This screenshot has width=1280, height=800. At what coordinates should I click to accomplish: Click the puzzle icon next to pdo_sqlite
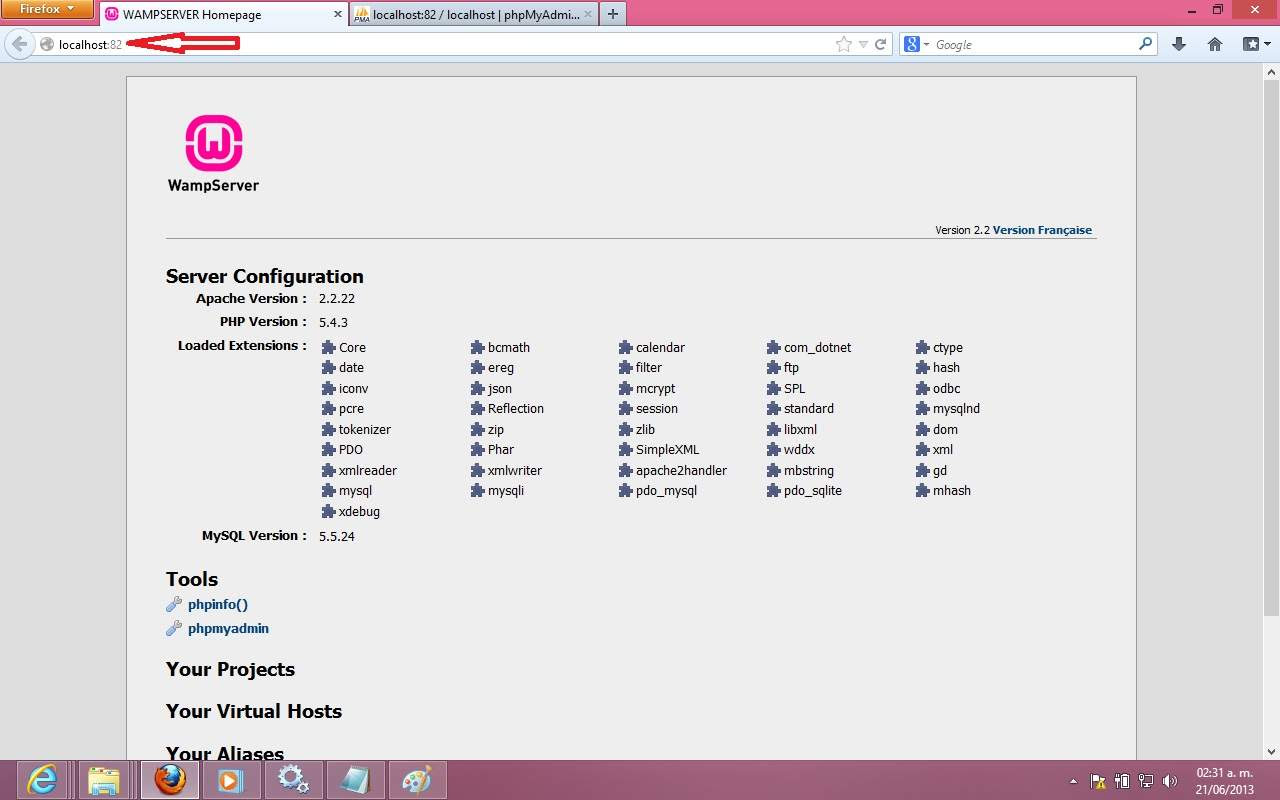[774, 490]
